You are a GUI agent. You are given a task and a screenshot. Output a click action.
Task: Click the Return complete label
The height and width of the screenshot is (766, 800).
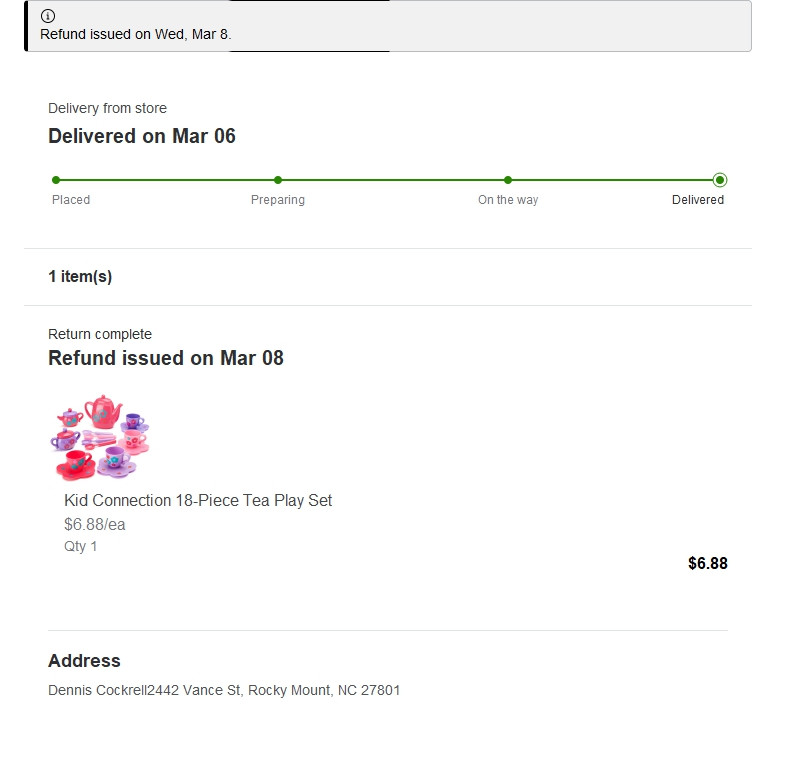(x=100, y=334)
